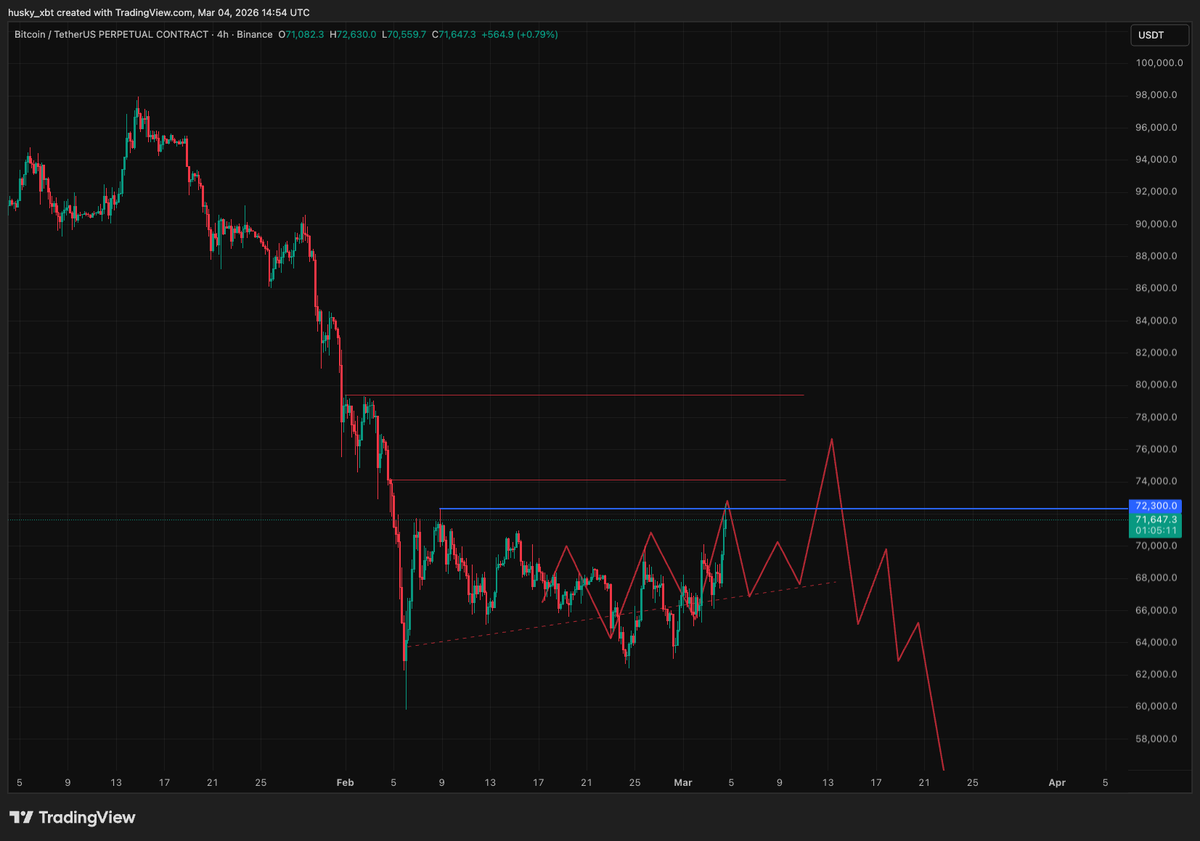Click the blue 72,300.0 price label

1155,506
